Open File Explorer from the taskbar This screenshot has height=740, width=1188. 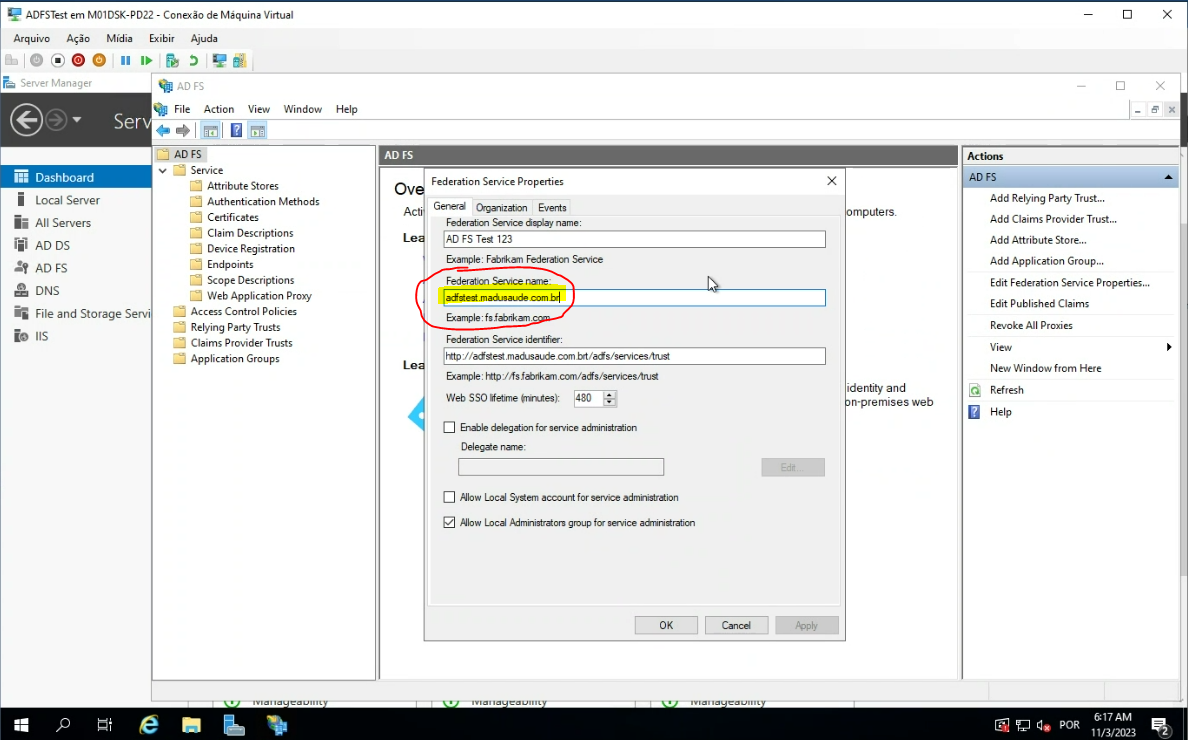(191, 725)
